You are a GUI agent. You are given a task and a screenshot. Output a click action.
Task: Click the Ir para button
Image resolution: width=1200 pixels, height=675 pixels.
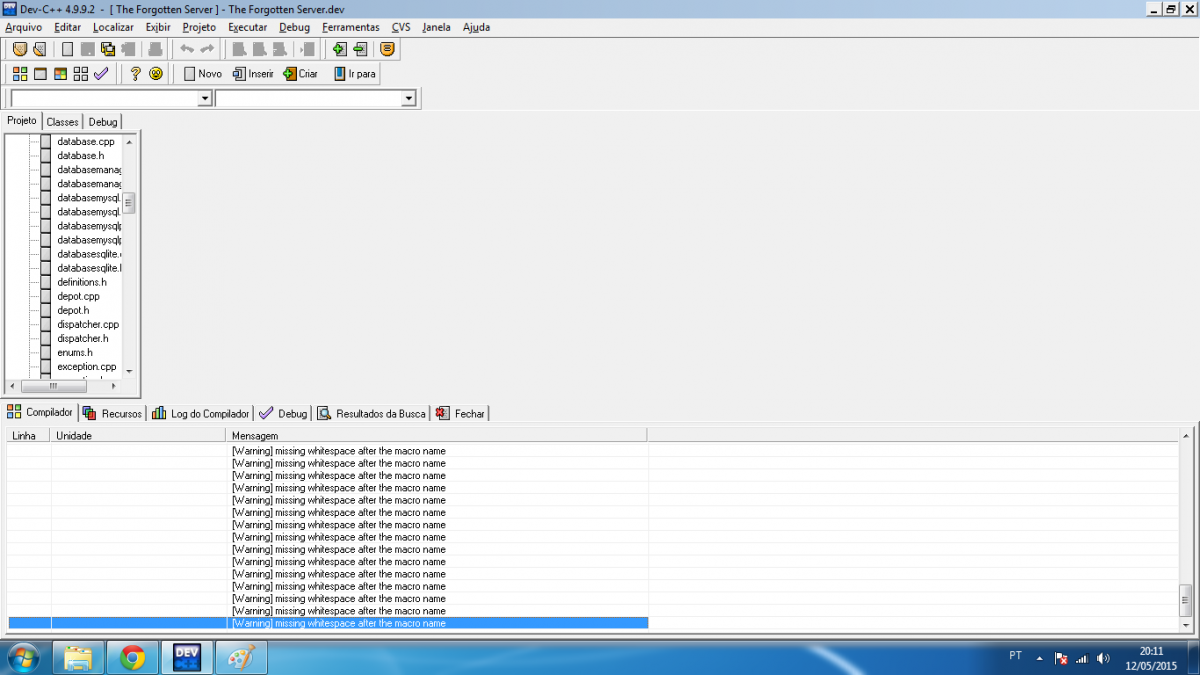(356, 74)
